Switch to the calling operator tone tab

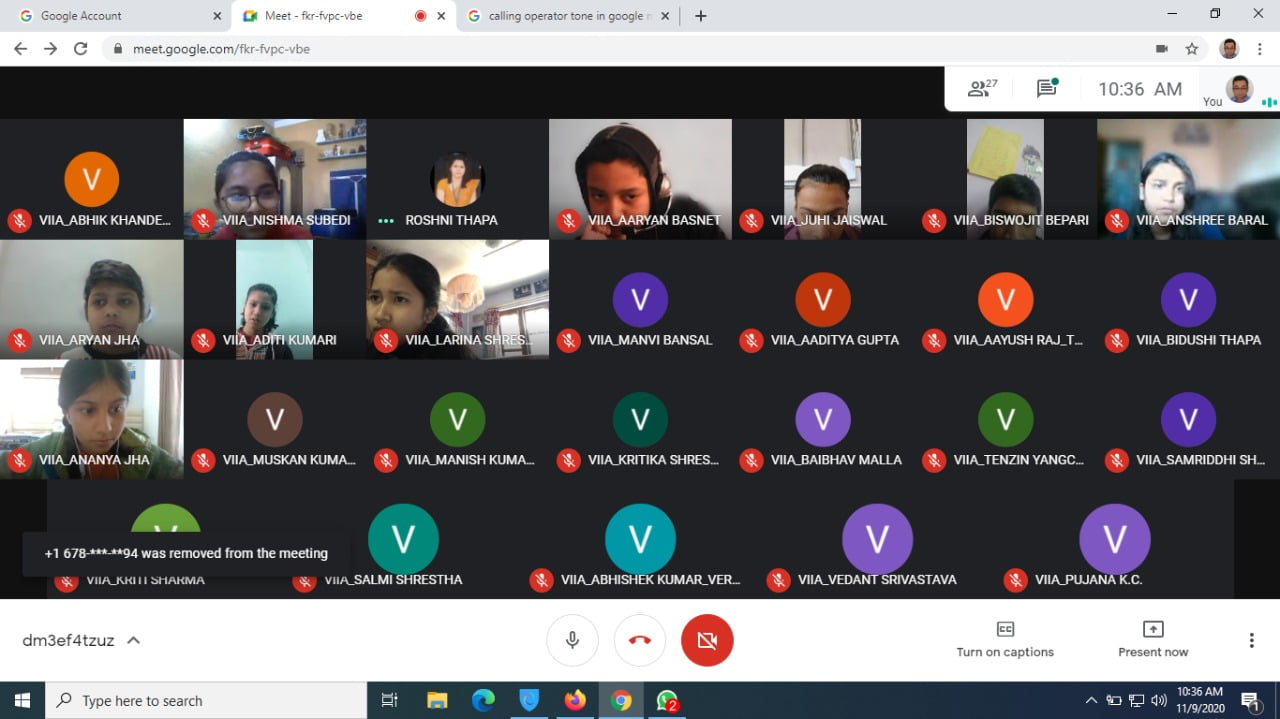565,16
